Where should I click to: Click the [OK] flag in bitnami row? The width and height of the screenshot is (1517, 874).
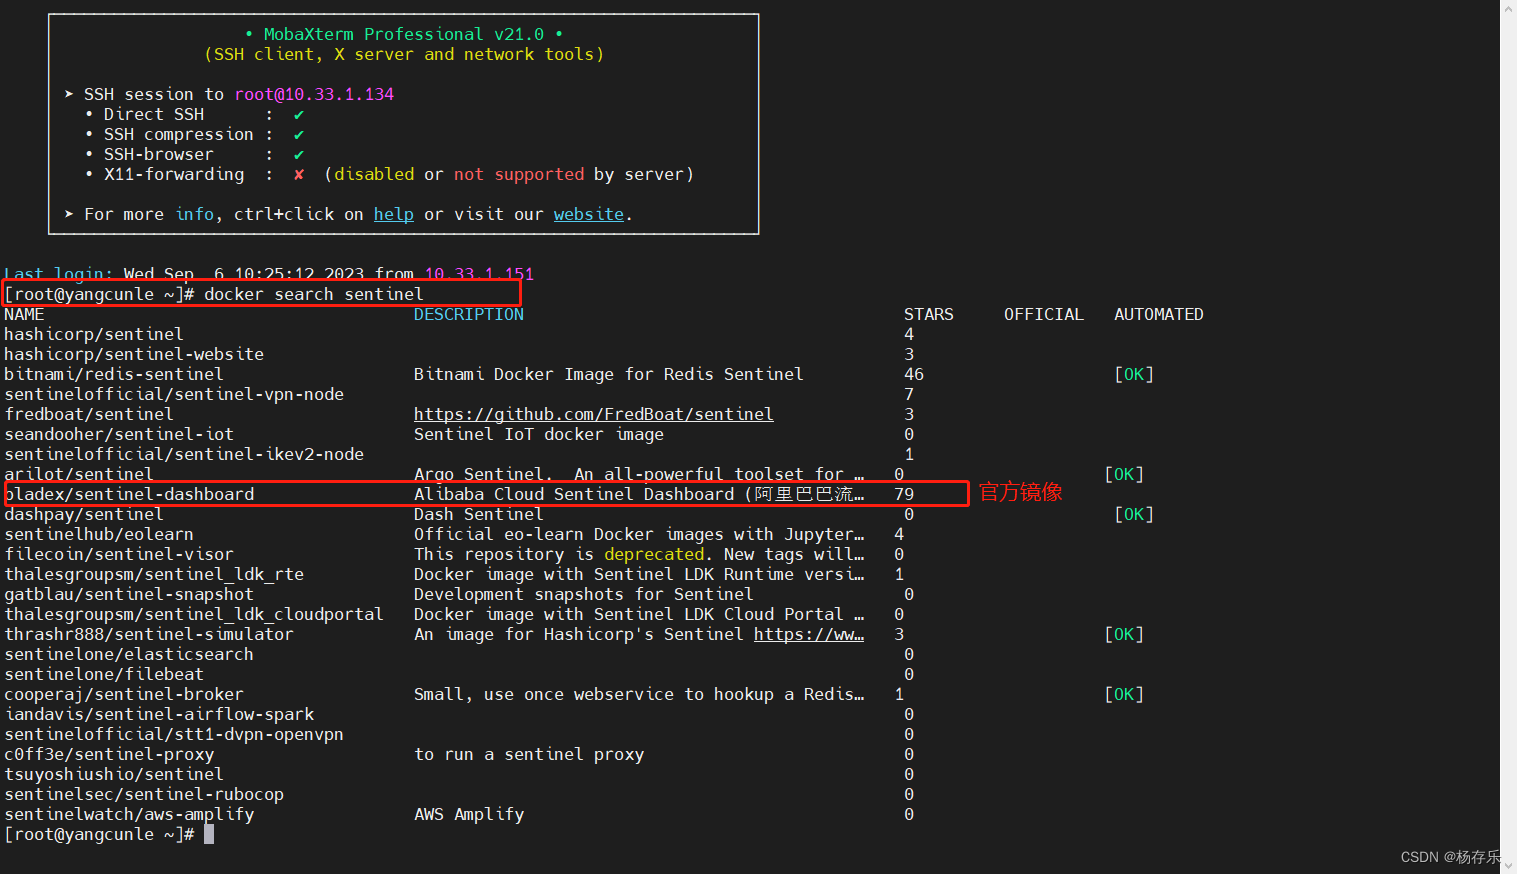(1134, 374)
